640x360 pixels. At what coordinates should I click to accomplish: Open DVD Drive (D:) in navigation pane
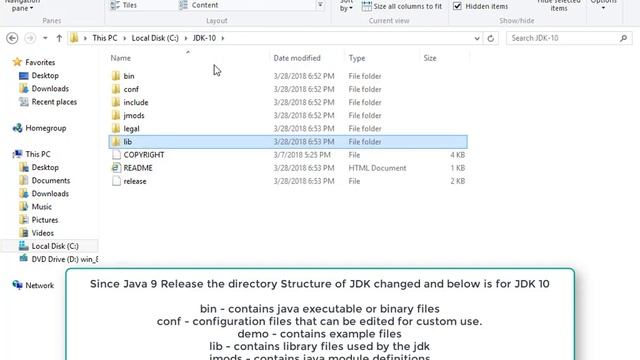click(65, 259)
